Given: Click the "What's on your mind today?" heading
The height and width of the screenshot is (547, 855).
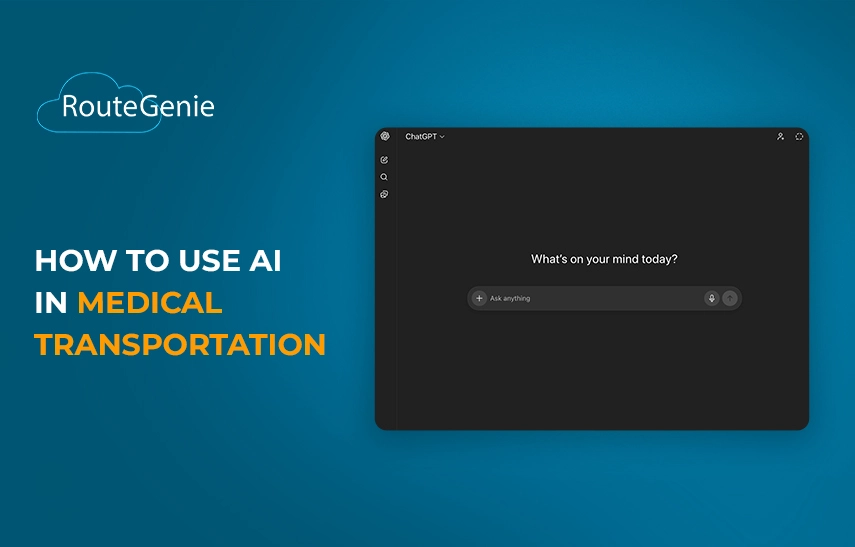Looking at the screenshot, I should [604, 259].
